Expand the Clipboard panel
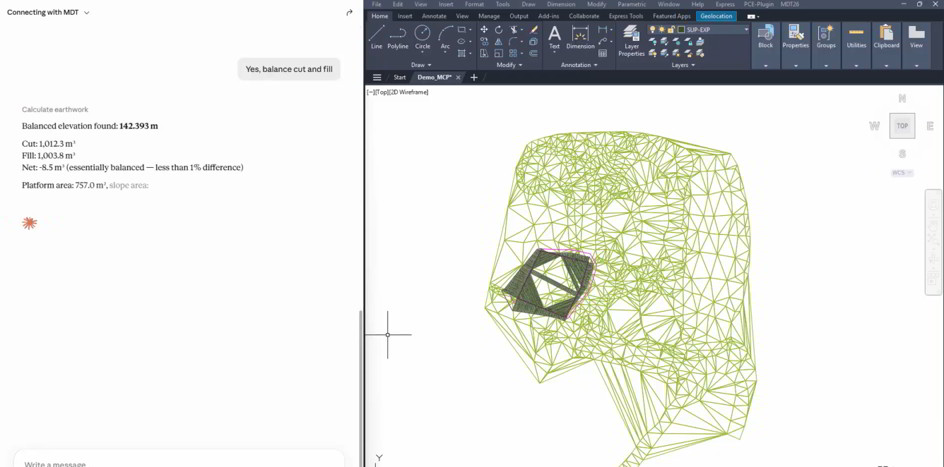 pyautogui.click(x=886, y=66)
